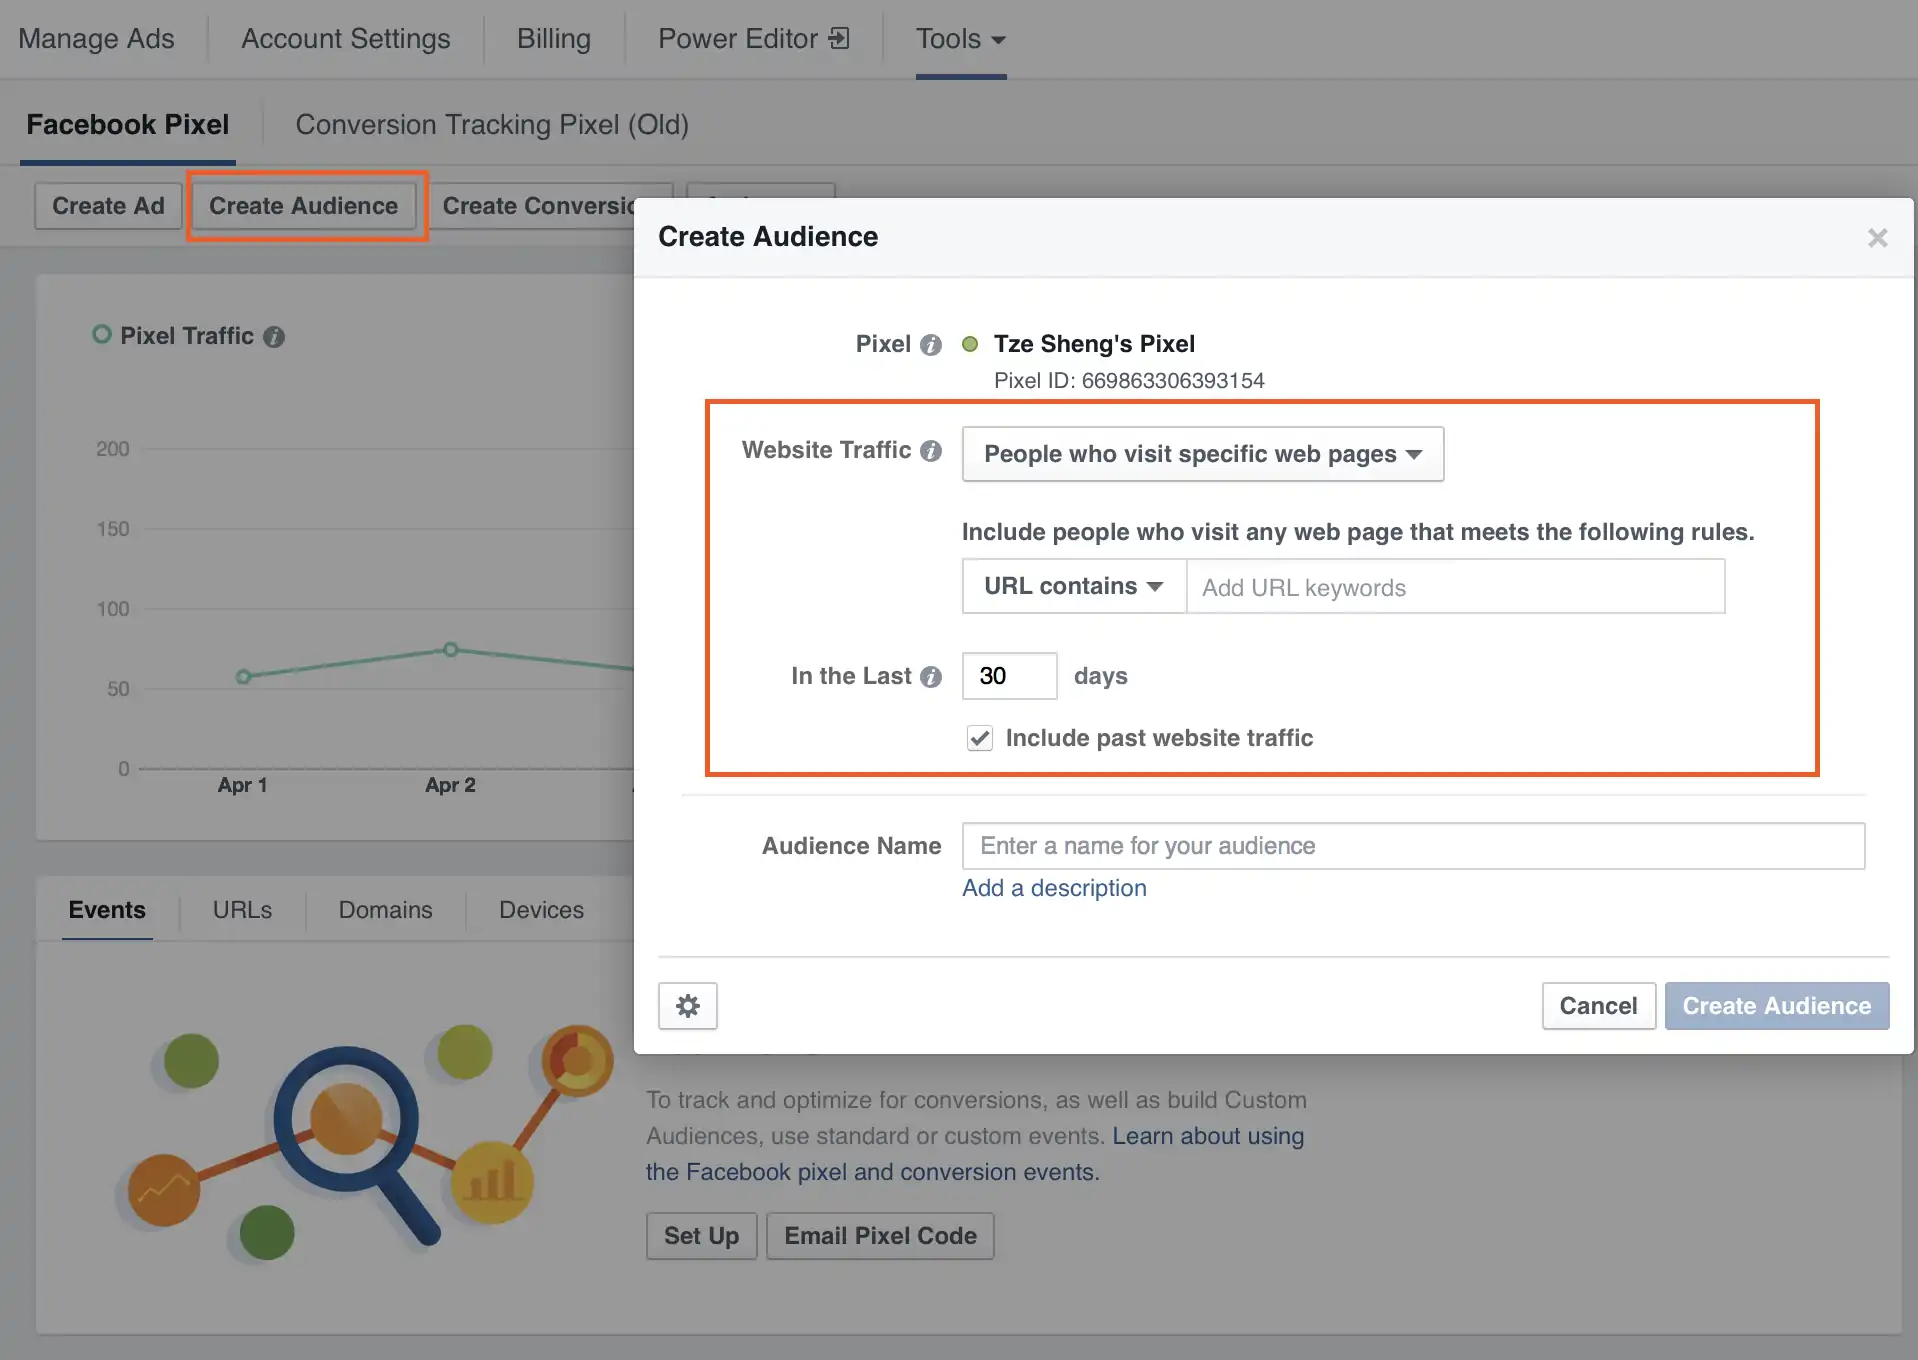Screen dimensions: 1918x1360
Task: Open the People who visit specific web pages dropdown
Action: pyautogui.click(x=1201, y=454)
